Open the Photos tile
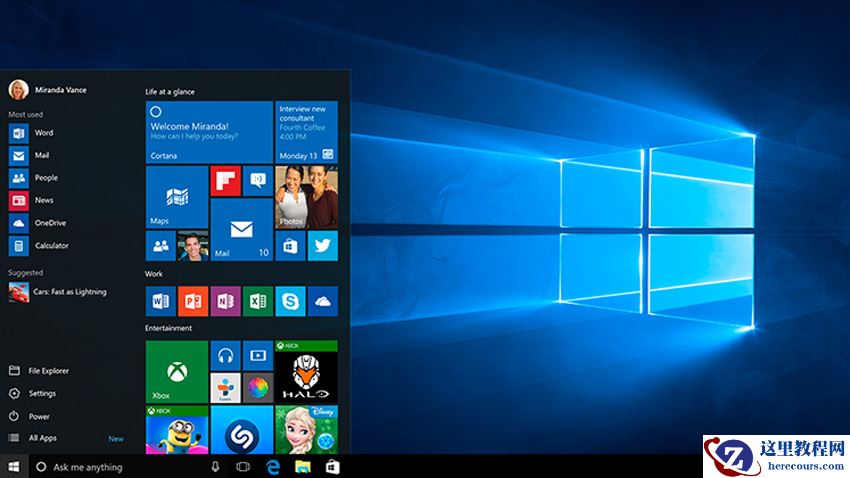850x478 pixels. click(x=306, y=197)
